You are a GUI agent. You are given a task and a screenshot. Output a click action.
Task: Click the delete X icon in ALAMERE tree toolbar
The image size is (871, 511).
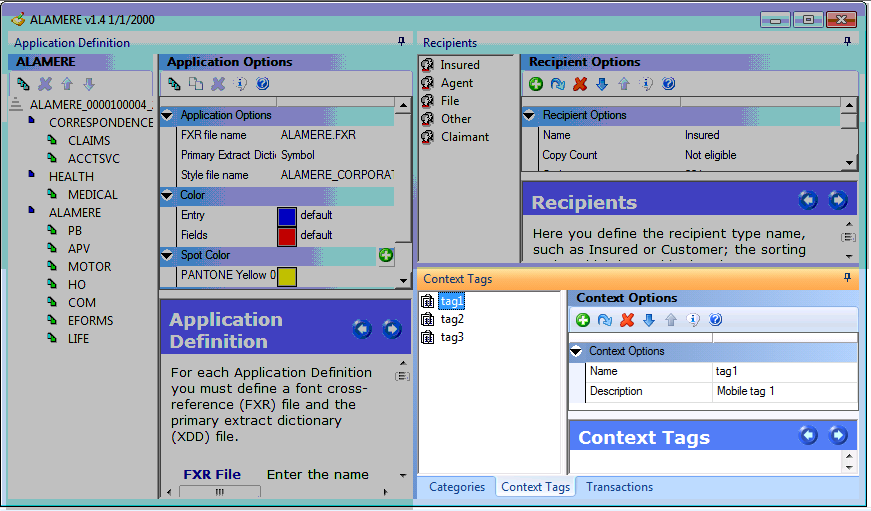click(45, 84)
